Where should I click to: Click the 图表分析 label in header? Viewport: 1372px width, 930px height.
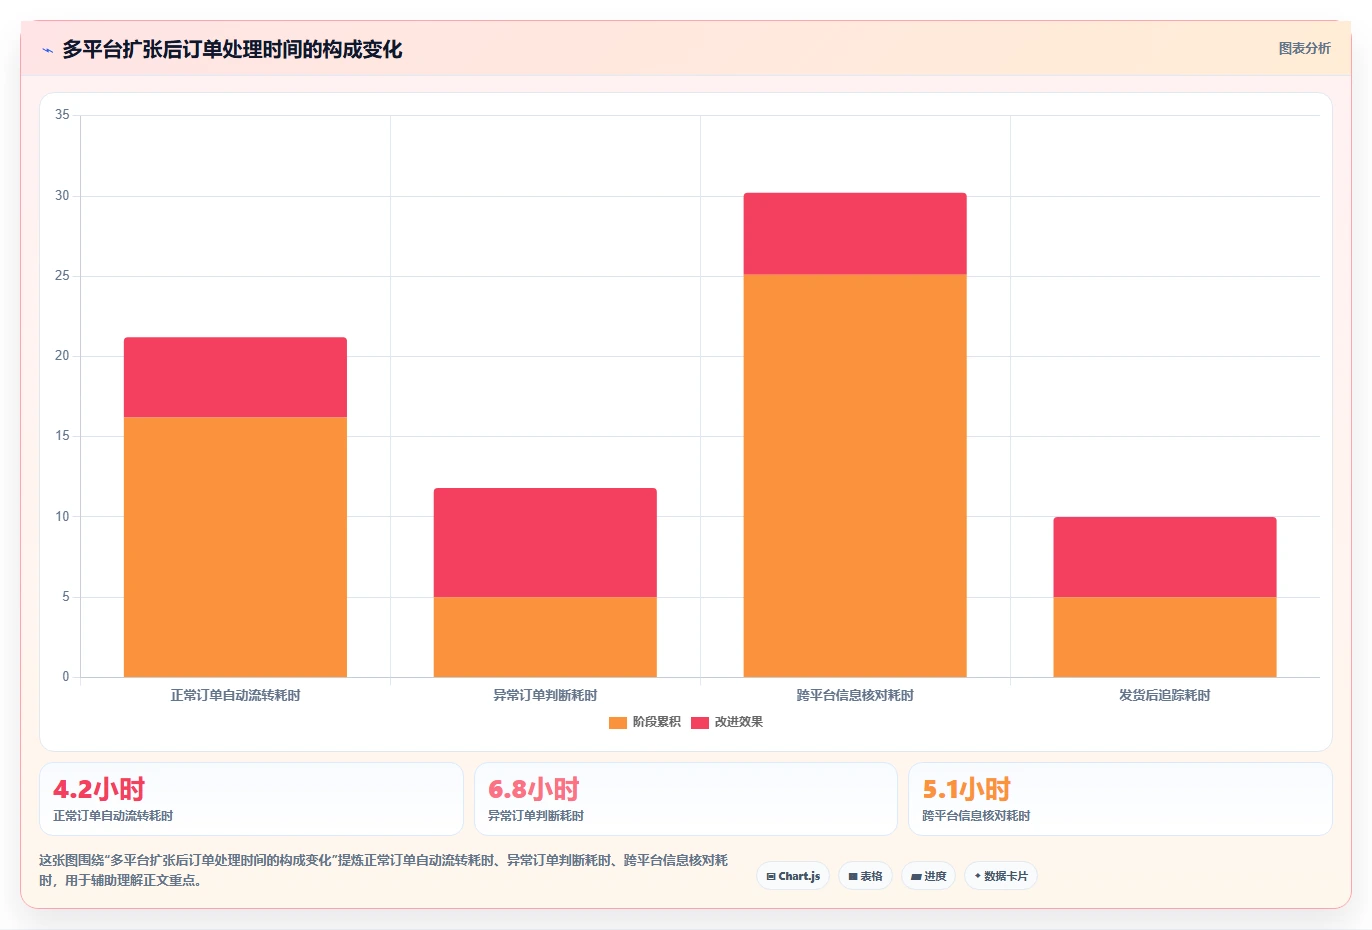(x=1304, y=48)
